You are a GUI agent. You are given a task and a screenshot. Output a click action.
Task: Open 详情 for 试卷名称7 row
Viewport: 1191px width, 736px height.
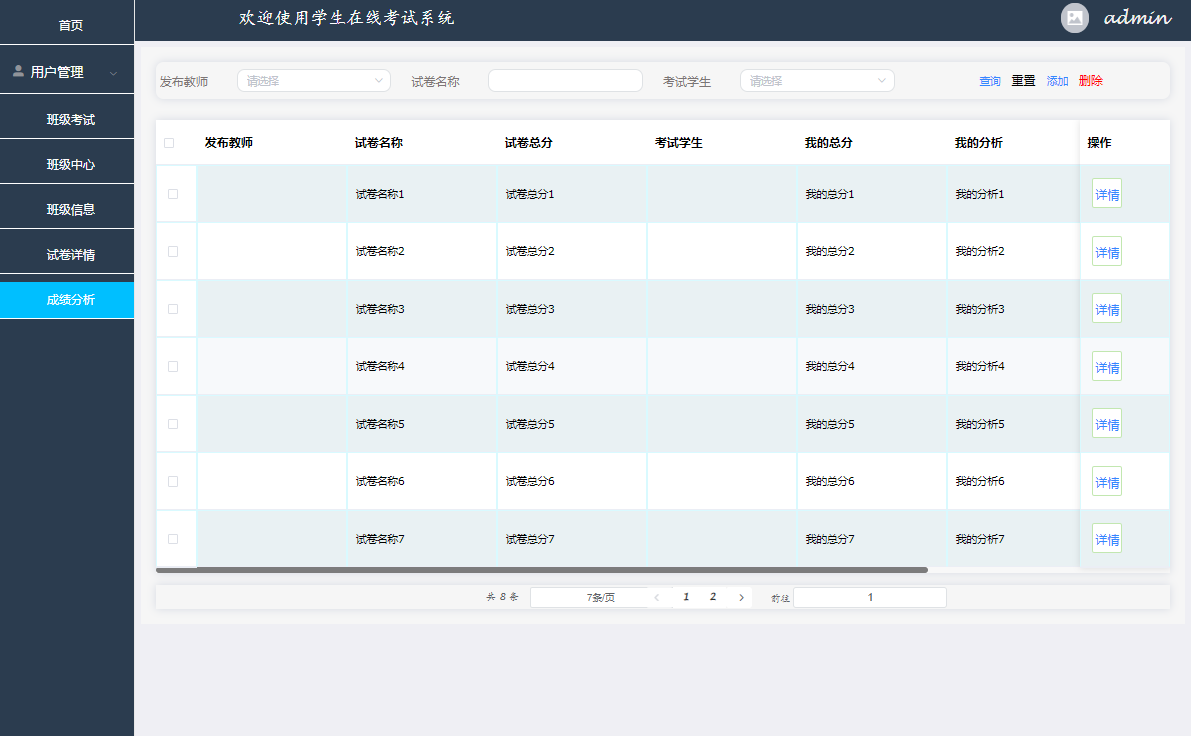pos(1107,539)
